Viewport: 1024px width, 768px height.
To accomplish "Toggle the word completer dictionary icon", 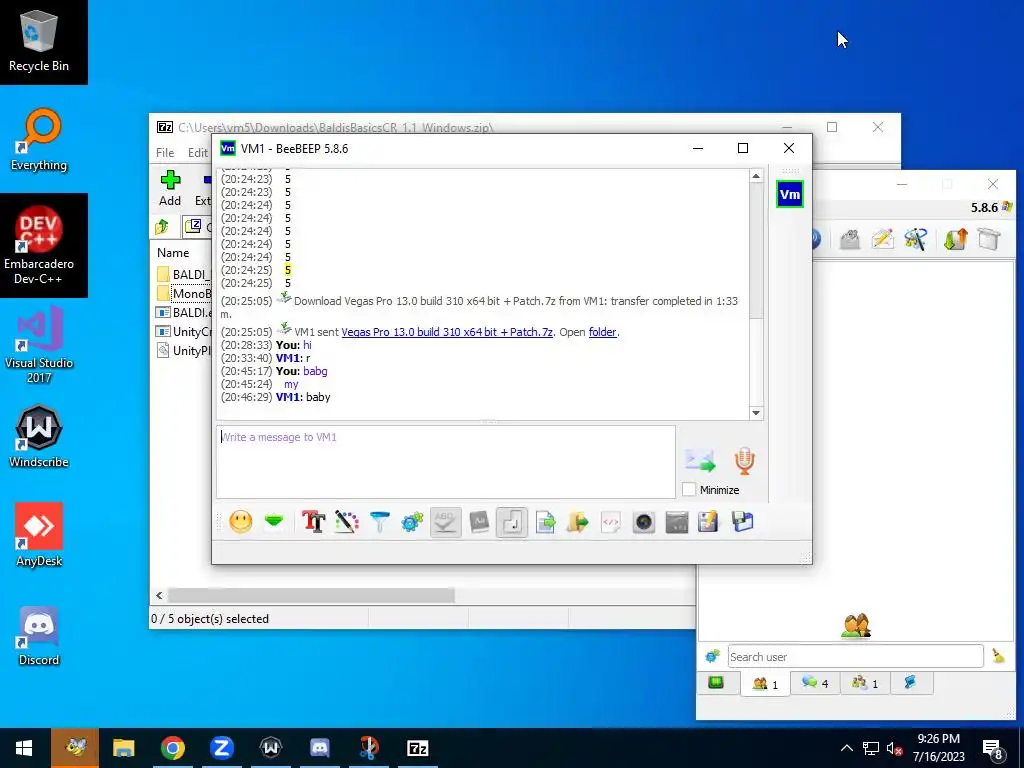I will click(479, 522).
